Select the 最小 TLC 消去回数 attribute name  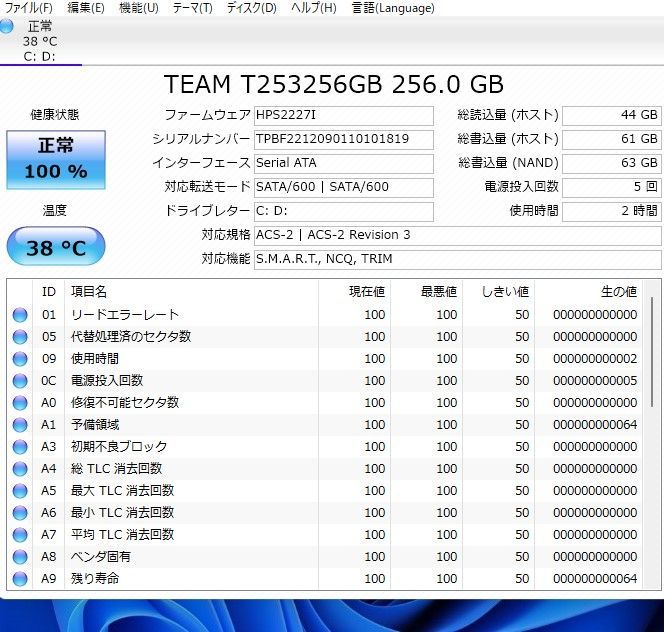click(122, 513)
